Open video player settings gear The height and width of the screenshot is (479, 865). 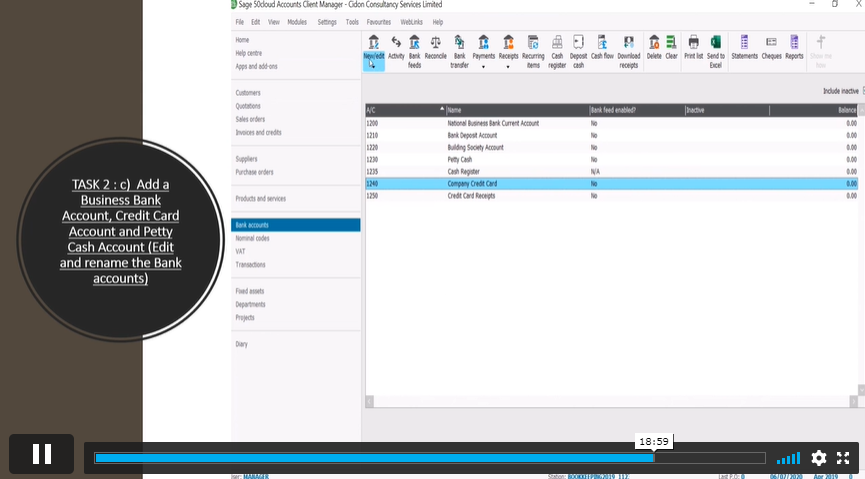819,457
